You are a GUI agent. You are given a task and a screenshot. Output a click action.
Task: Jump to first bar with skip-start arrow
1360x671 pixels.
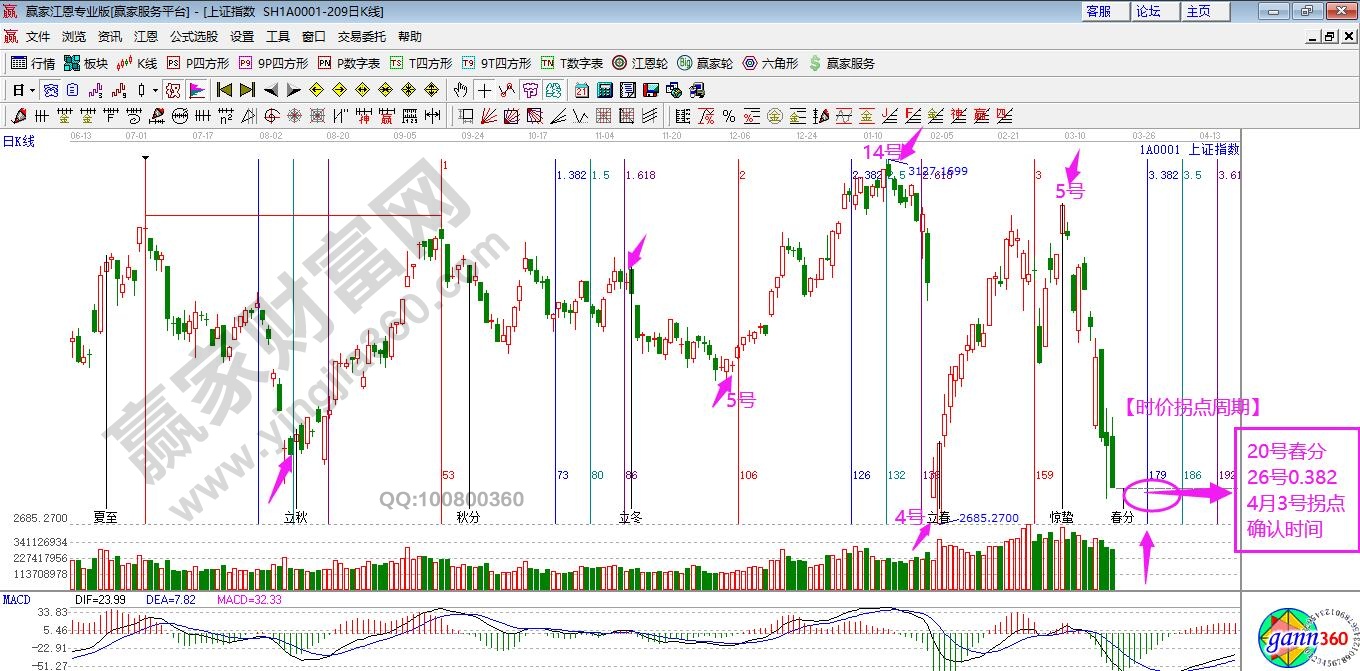pos(224,90)
